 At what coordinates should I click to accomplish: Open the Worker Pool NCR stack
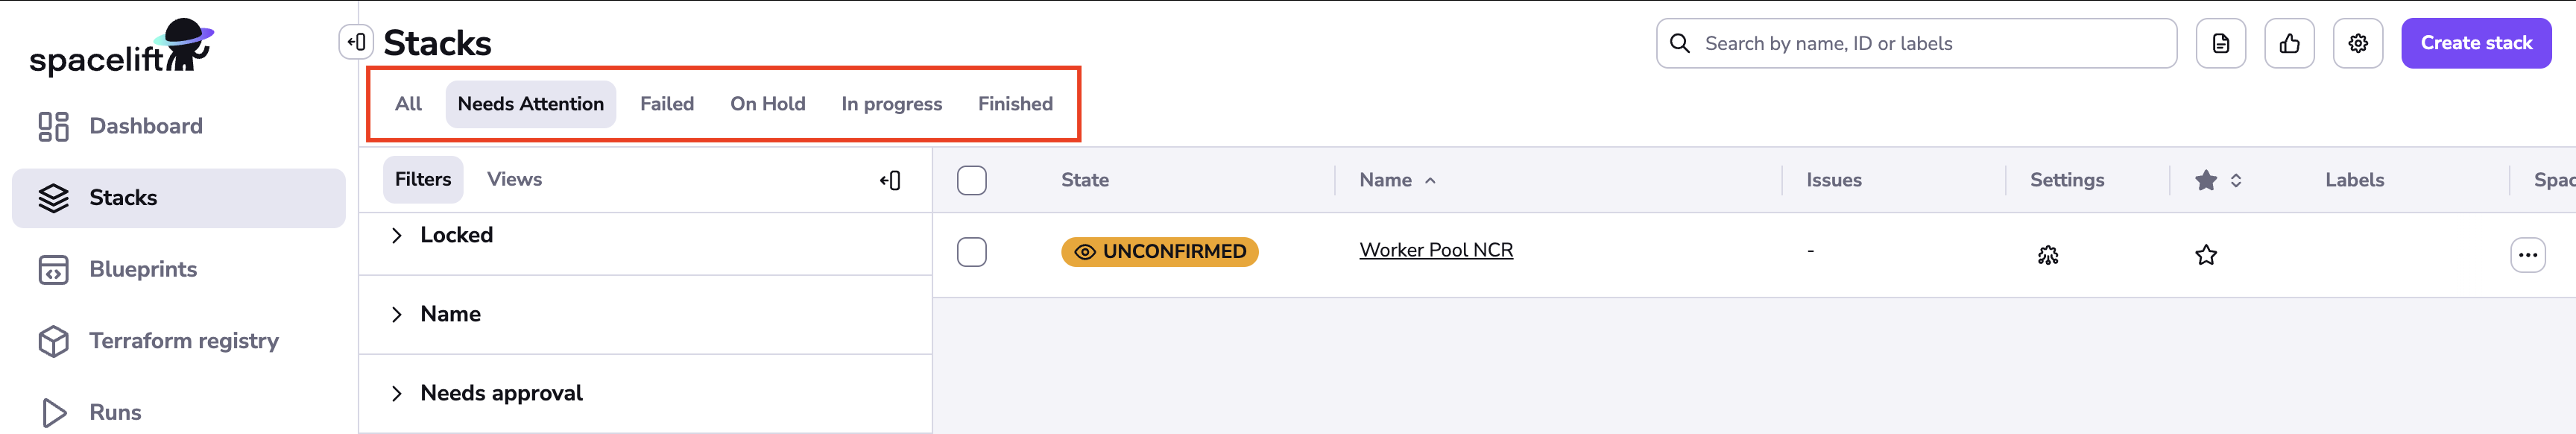(1436, 250)
